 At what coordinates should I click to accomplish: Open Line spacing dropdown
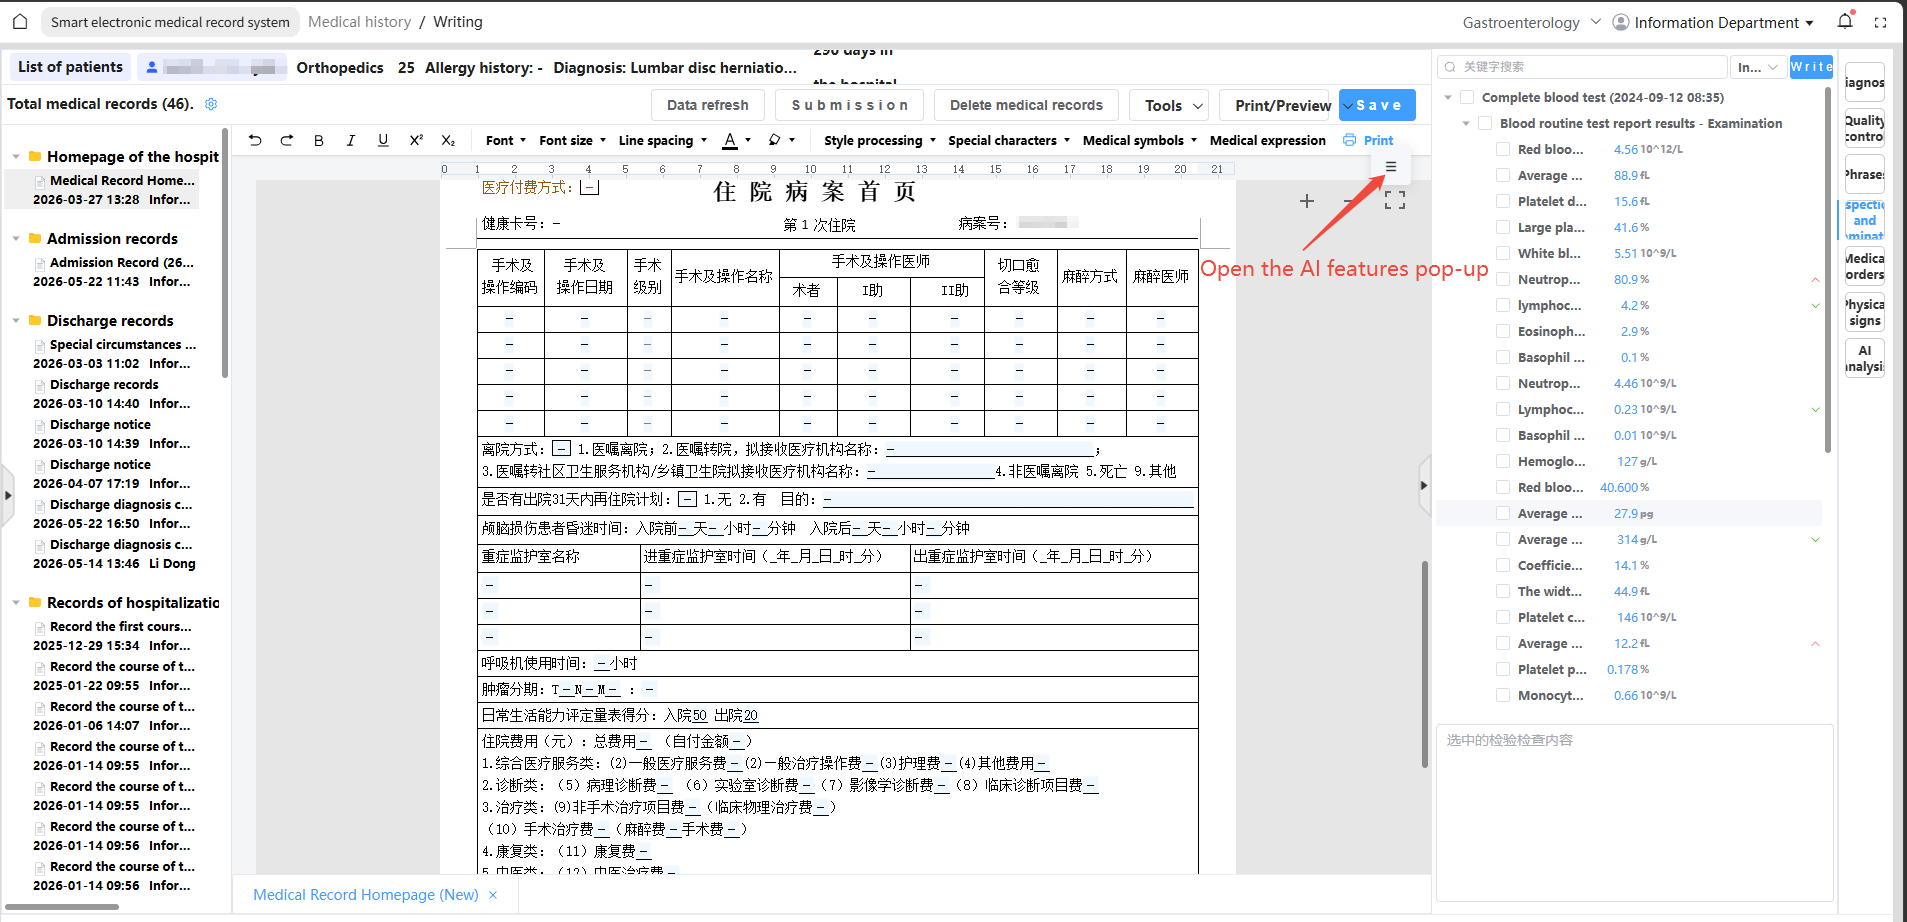point(662,140)
